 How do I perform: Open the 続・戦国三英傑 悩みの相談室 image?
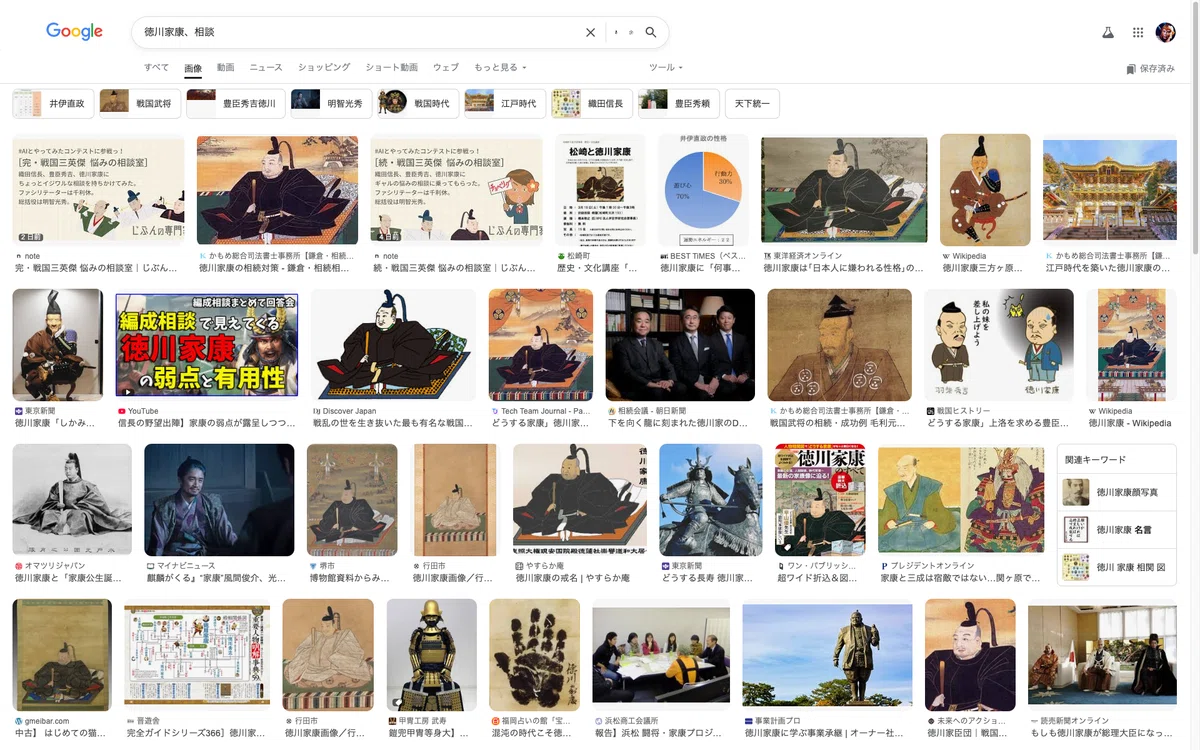point(456,190)
